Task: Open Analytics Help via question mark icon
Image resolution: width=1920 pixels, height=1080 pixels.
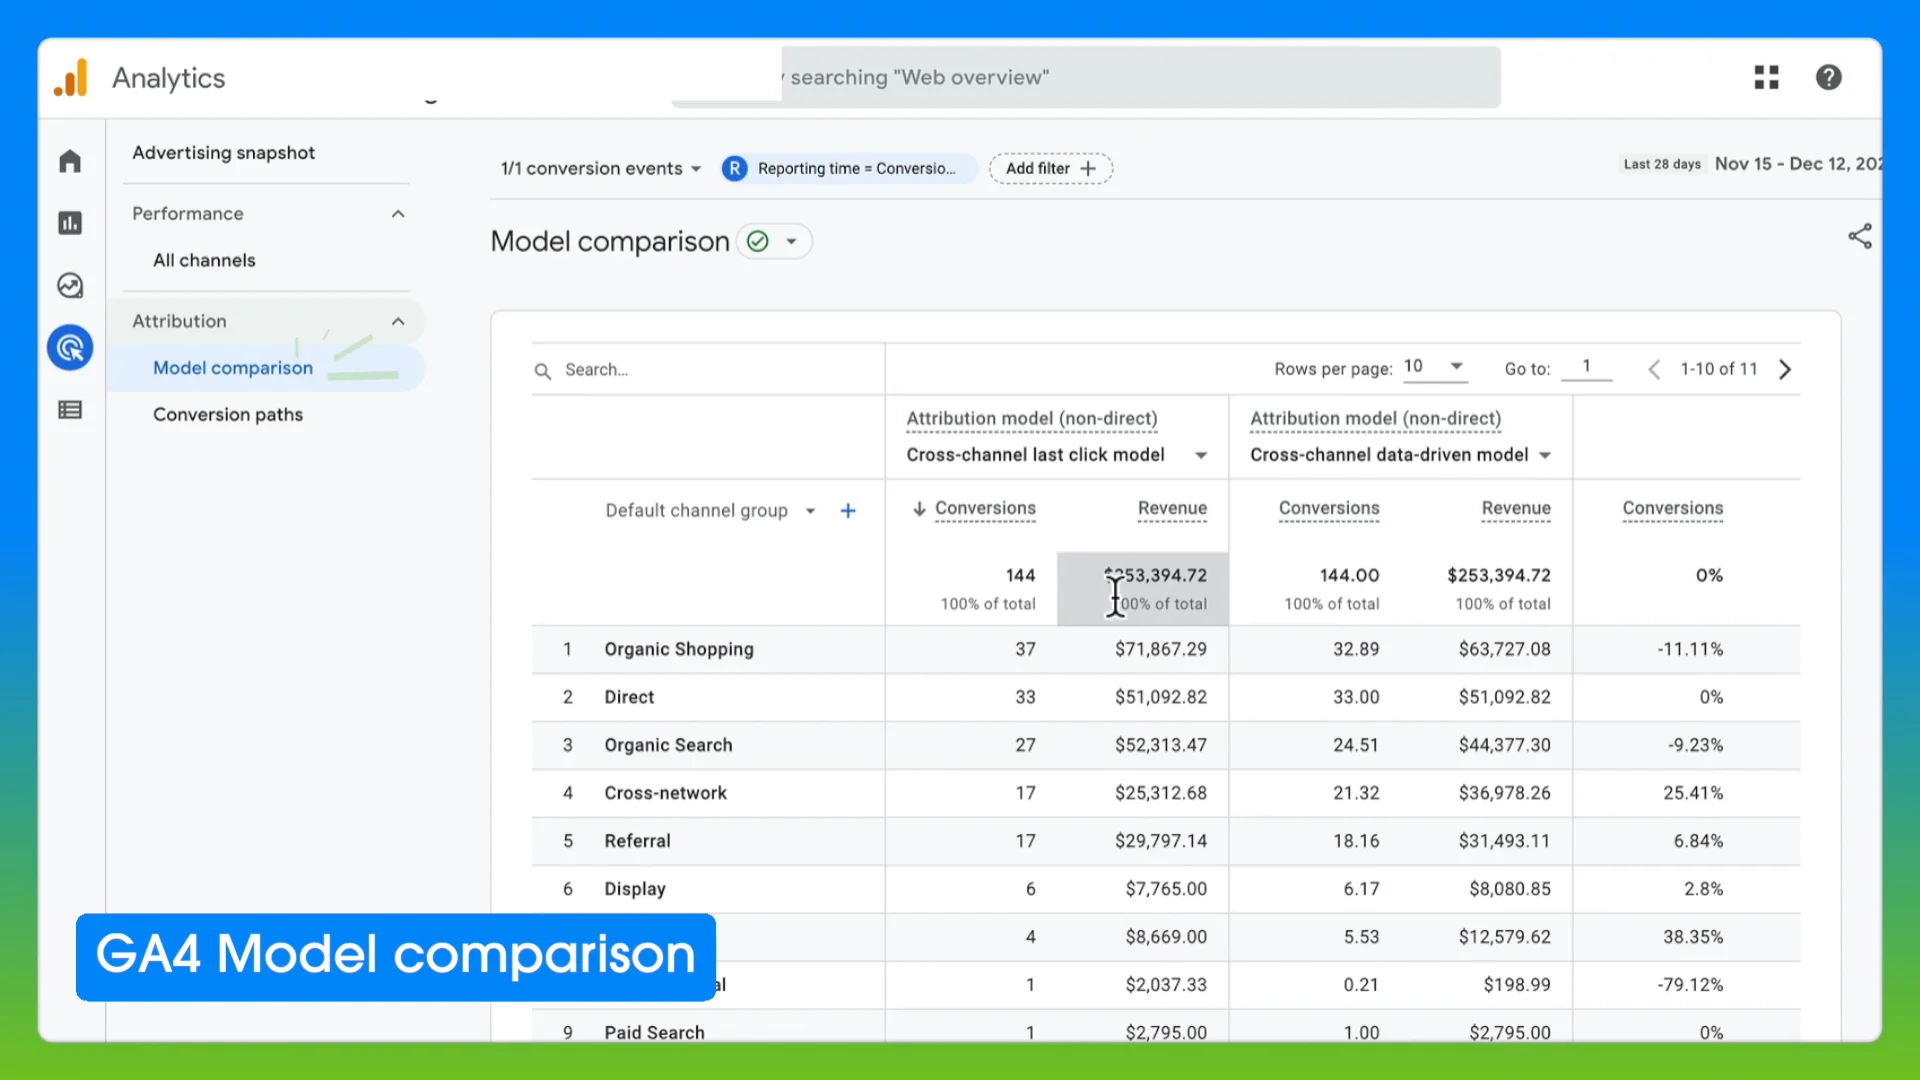Action: coord(1829,76)
